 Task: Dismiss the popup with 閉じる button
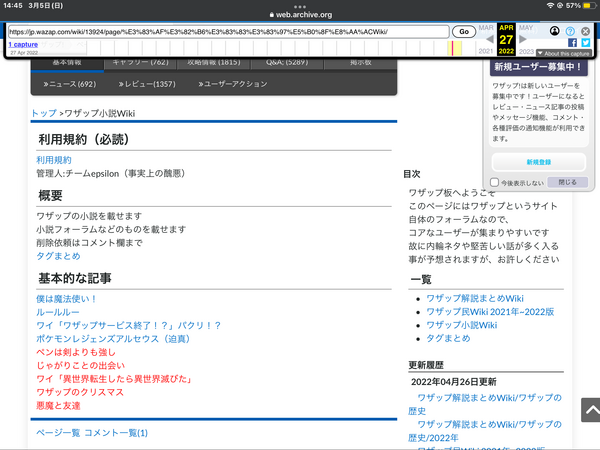(x=566, y=183)
